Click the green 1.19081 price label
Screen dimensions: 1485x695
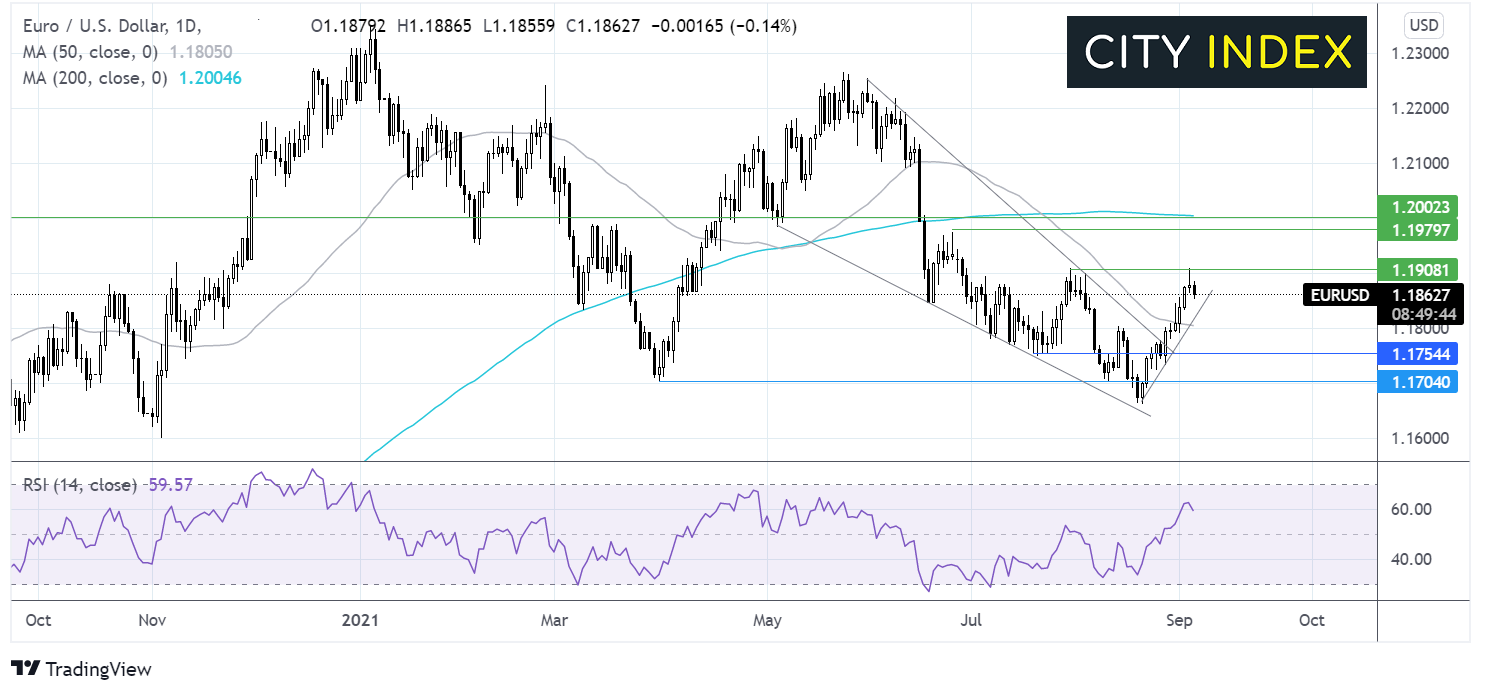point(1417,270)
